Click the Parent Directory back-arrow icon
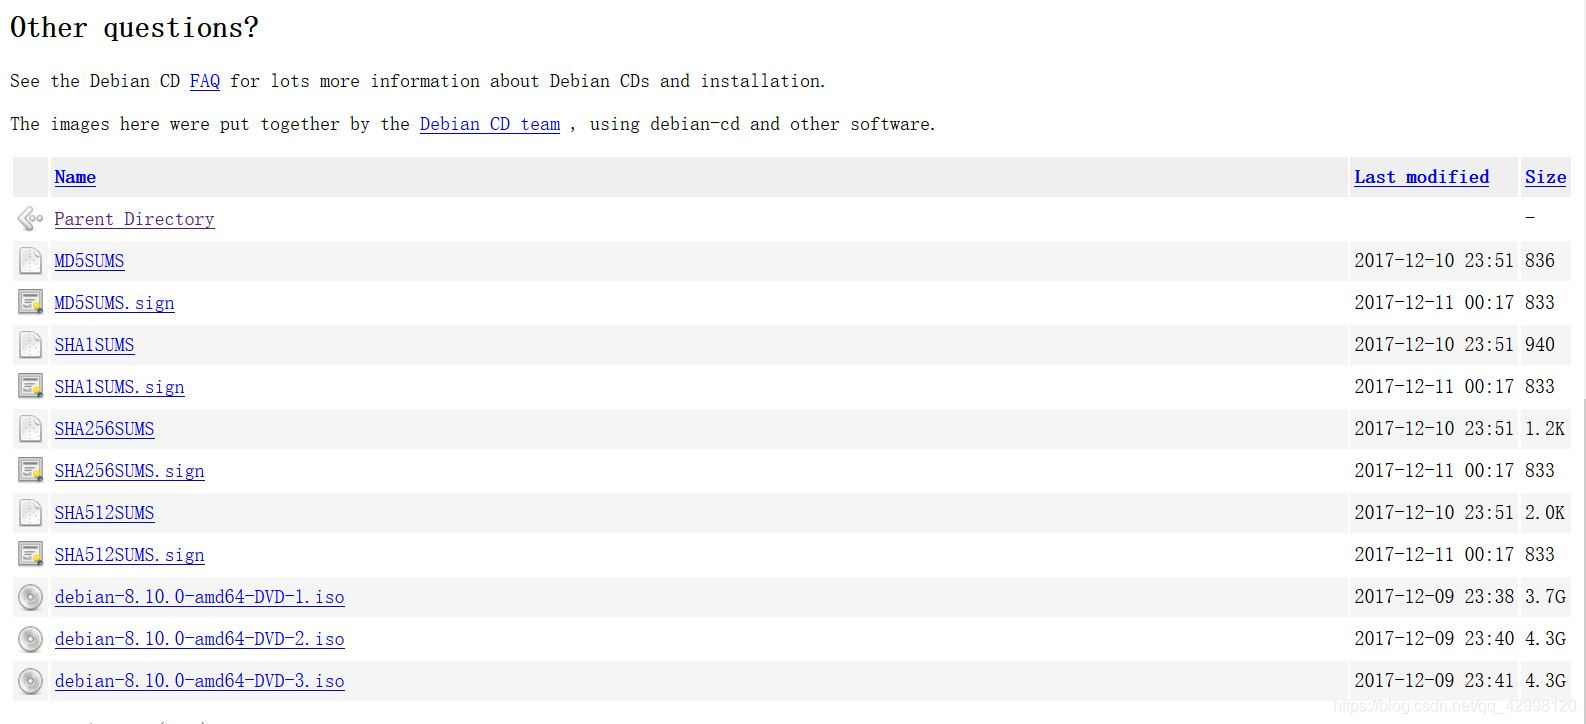 click(30, 219)
